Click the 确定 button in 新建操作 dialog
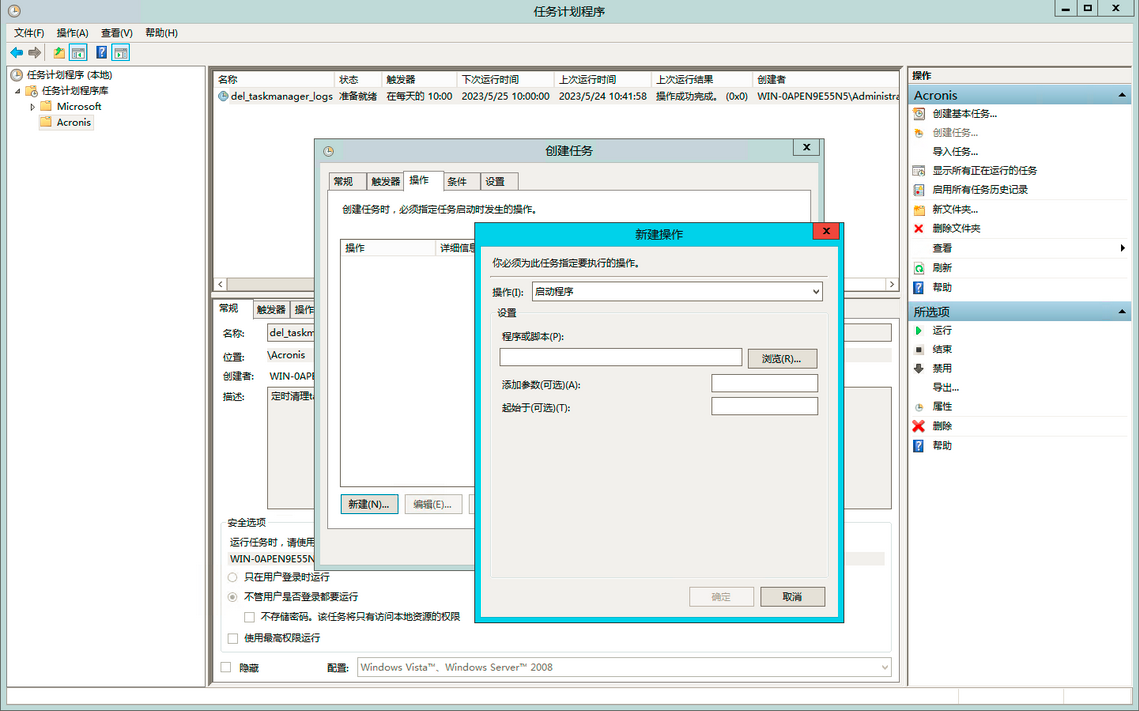1139x711 pixels. pyautogui.click(x=721, y=597)
